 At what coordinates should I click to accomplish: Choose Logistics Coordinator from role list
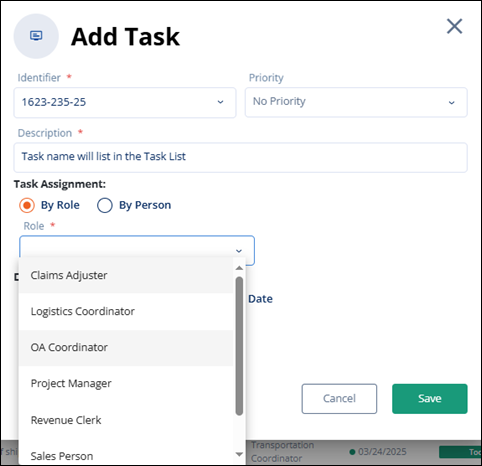point(126,311)
